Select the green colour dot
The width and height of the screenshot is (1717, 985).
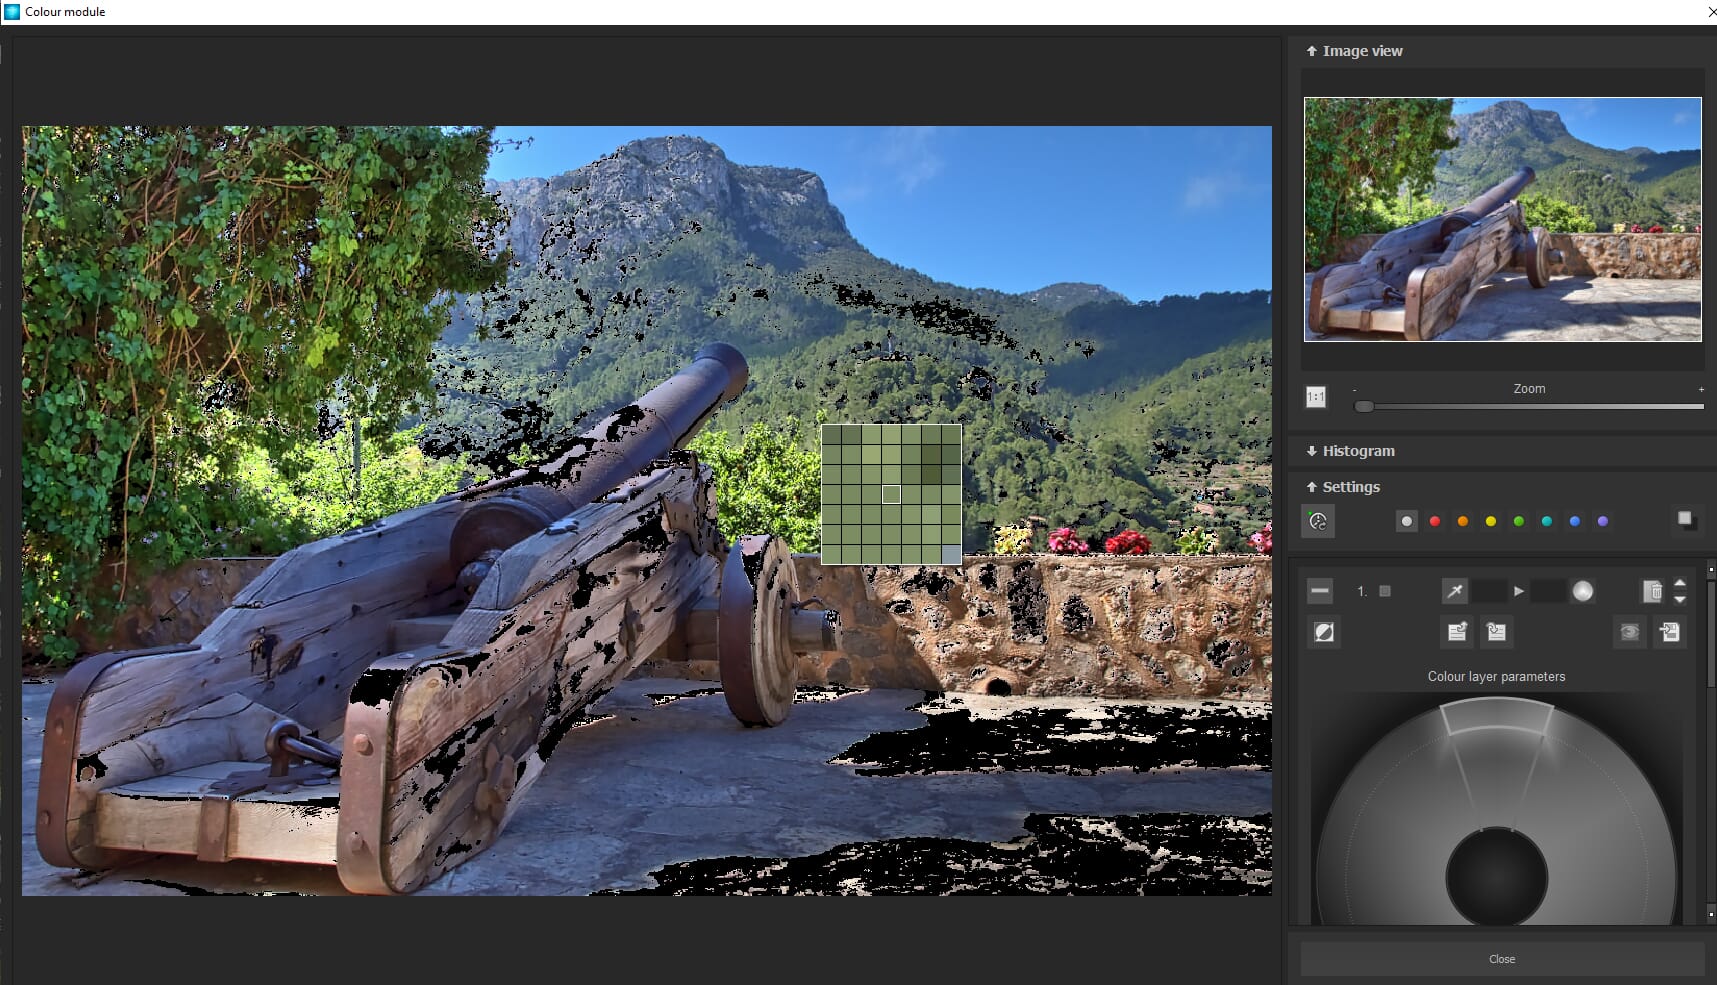[1519, 521]
